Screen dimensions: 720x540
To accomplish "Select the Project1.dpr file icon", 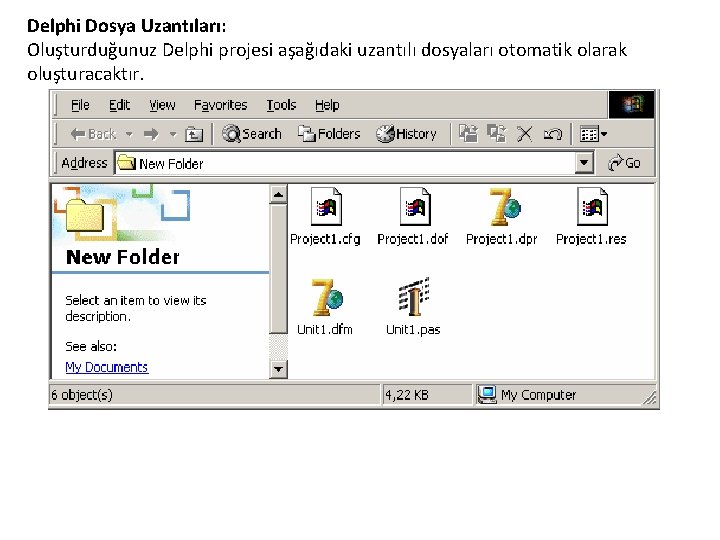I will point(504,207).
